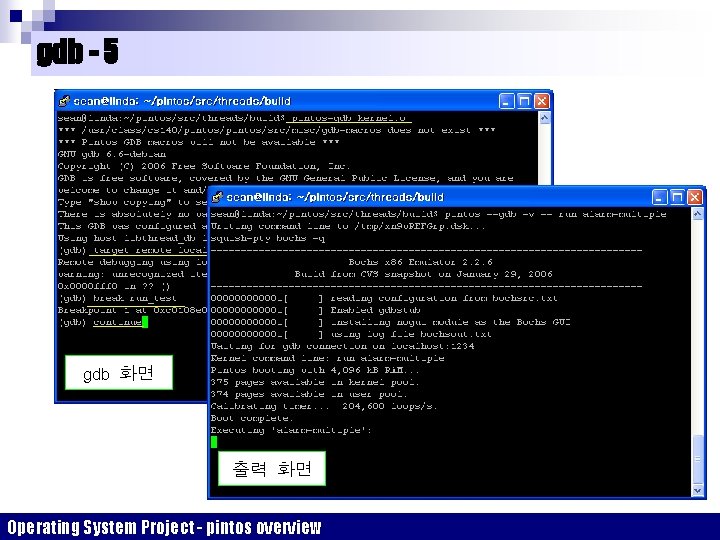Click 'Copyright (C) 2006 Free Software Foundation' line
Viewport: 720px width, 540px height.
coord(204,166)
